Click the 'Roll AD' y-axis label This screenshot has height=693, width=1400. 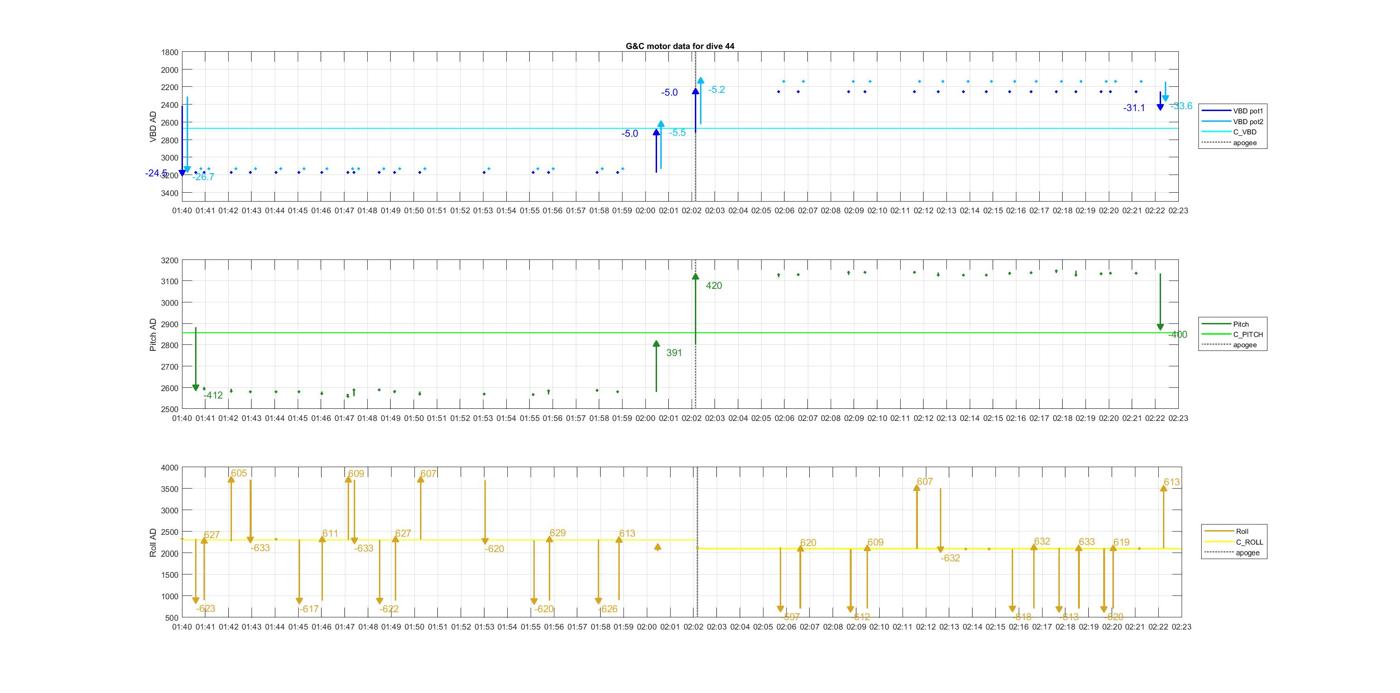pos(154,543)
